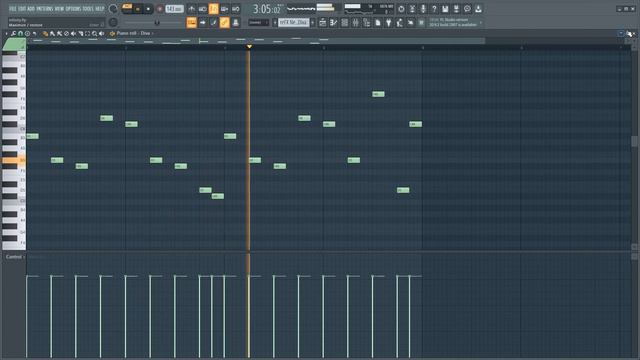Image resolution: width=640 pixels, height=360 pixels.
Task: Open the Piano roll - Diva target channel
Action: [133, 33]
